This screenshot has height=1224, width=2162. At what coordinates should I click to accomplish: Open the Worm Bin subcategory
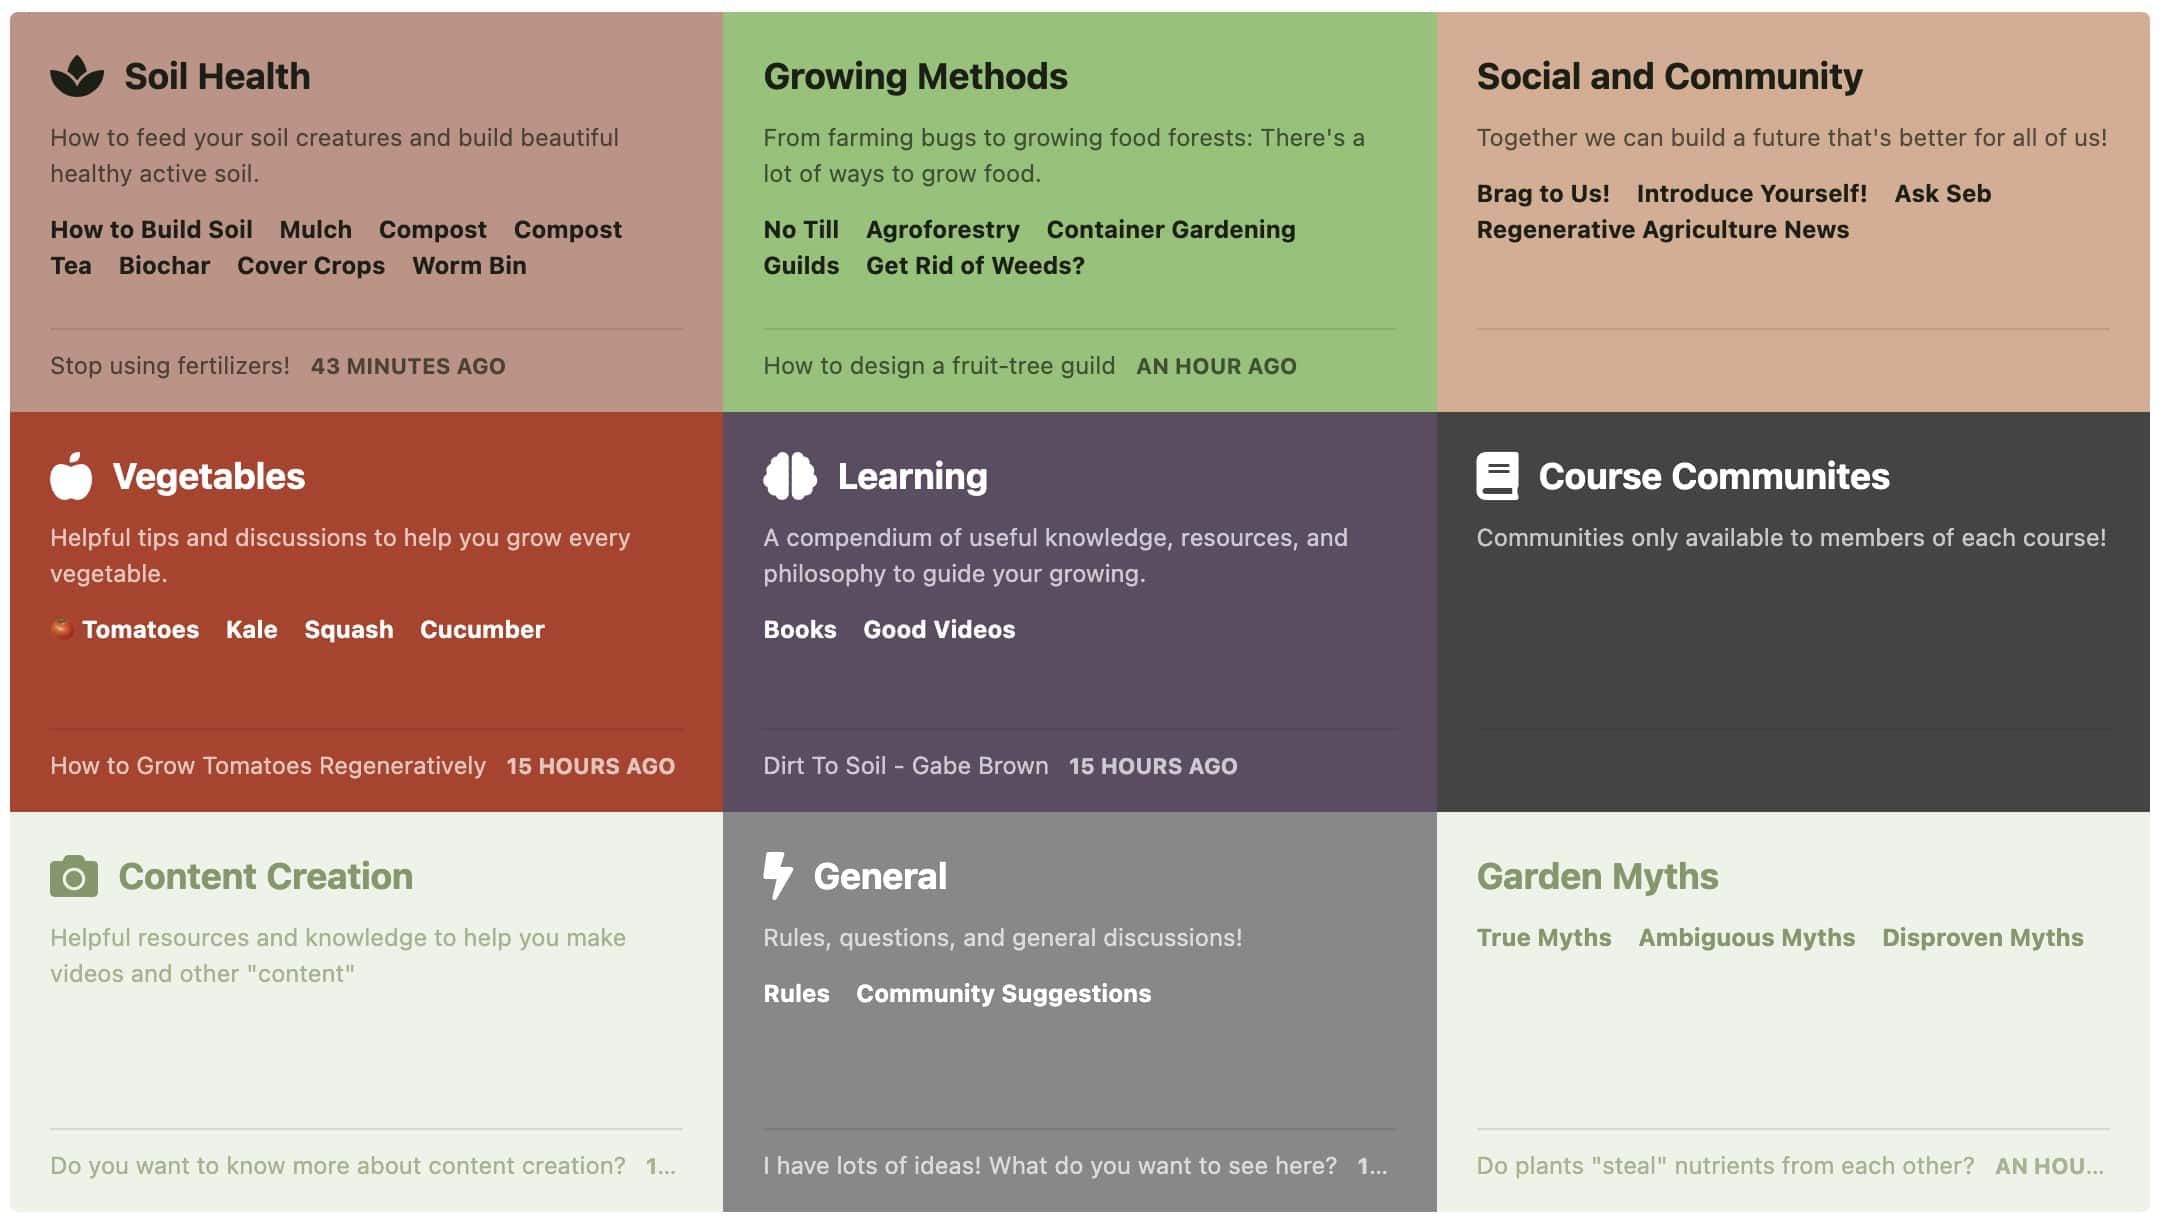pyautogui.click(x=469, y=266)
